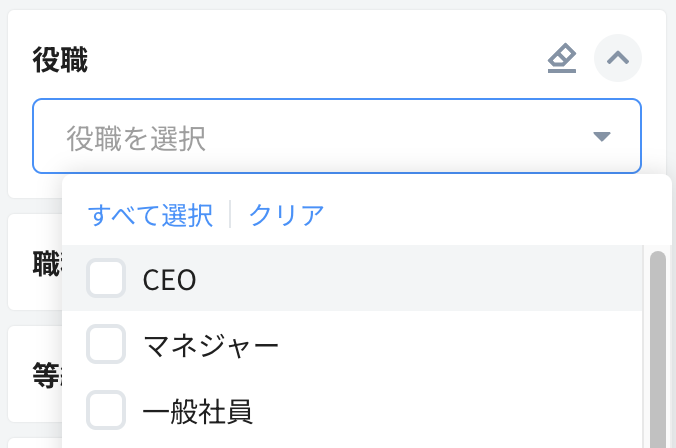Select the CEO option label text
The image size is (676, 448).
pyautogui.click(x=170, y=279)
